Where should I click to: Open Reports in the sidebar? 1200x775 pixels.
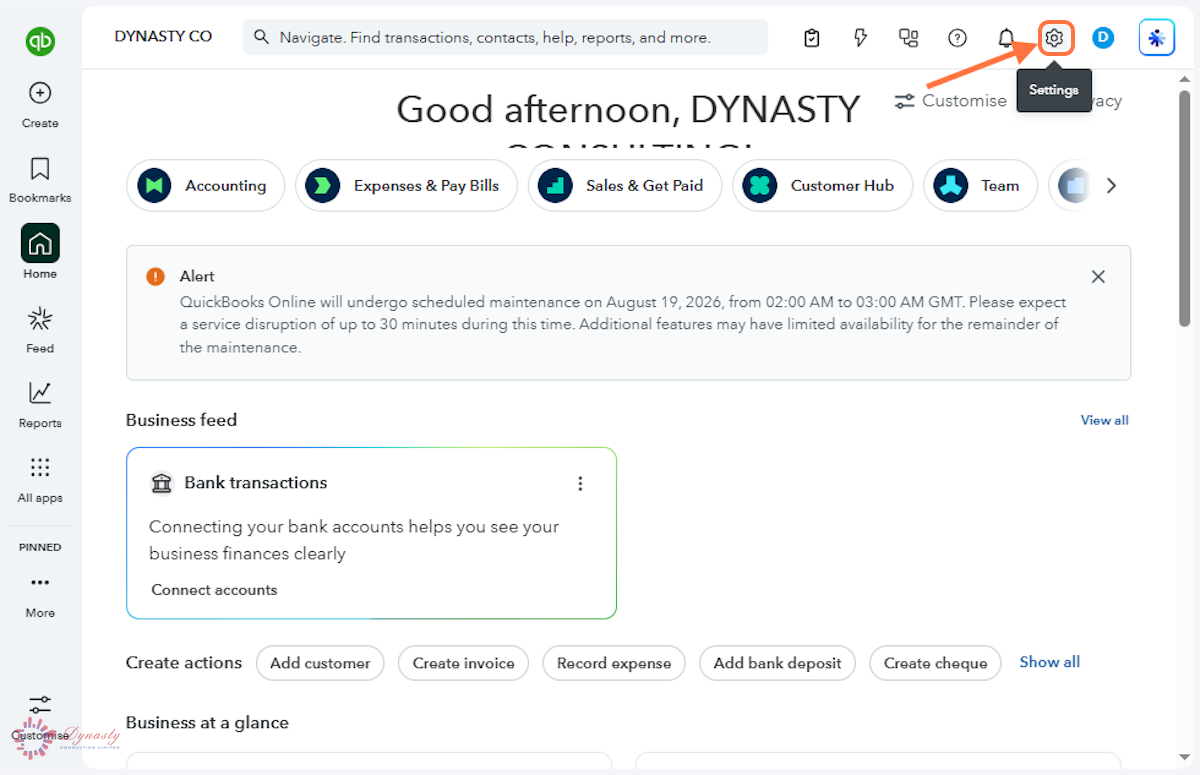pos(40,405)
